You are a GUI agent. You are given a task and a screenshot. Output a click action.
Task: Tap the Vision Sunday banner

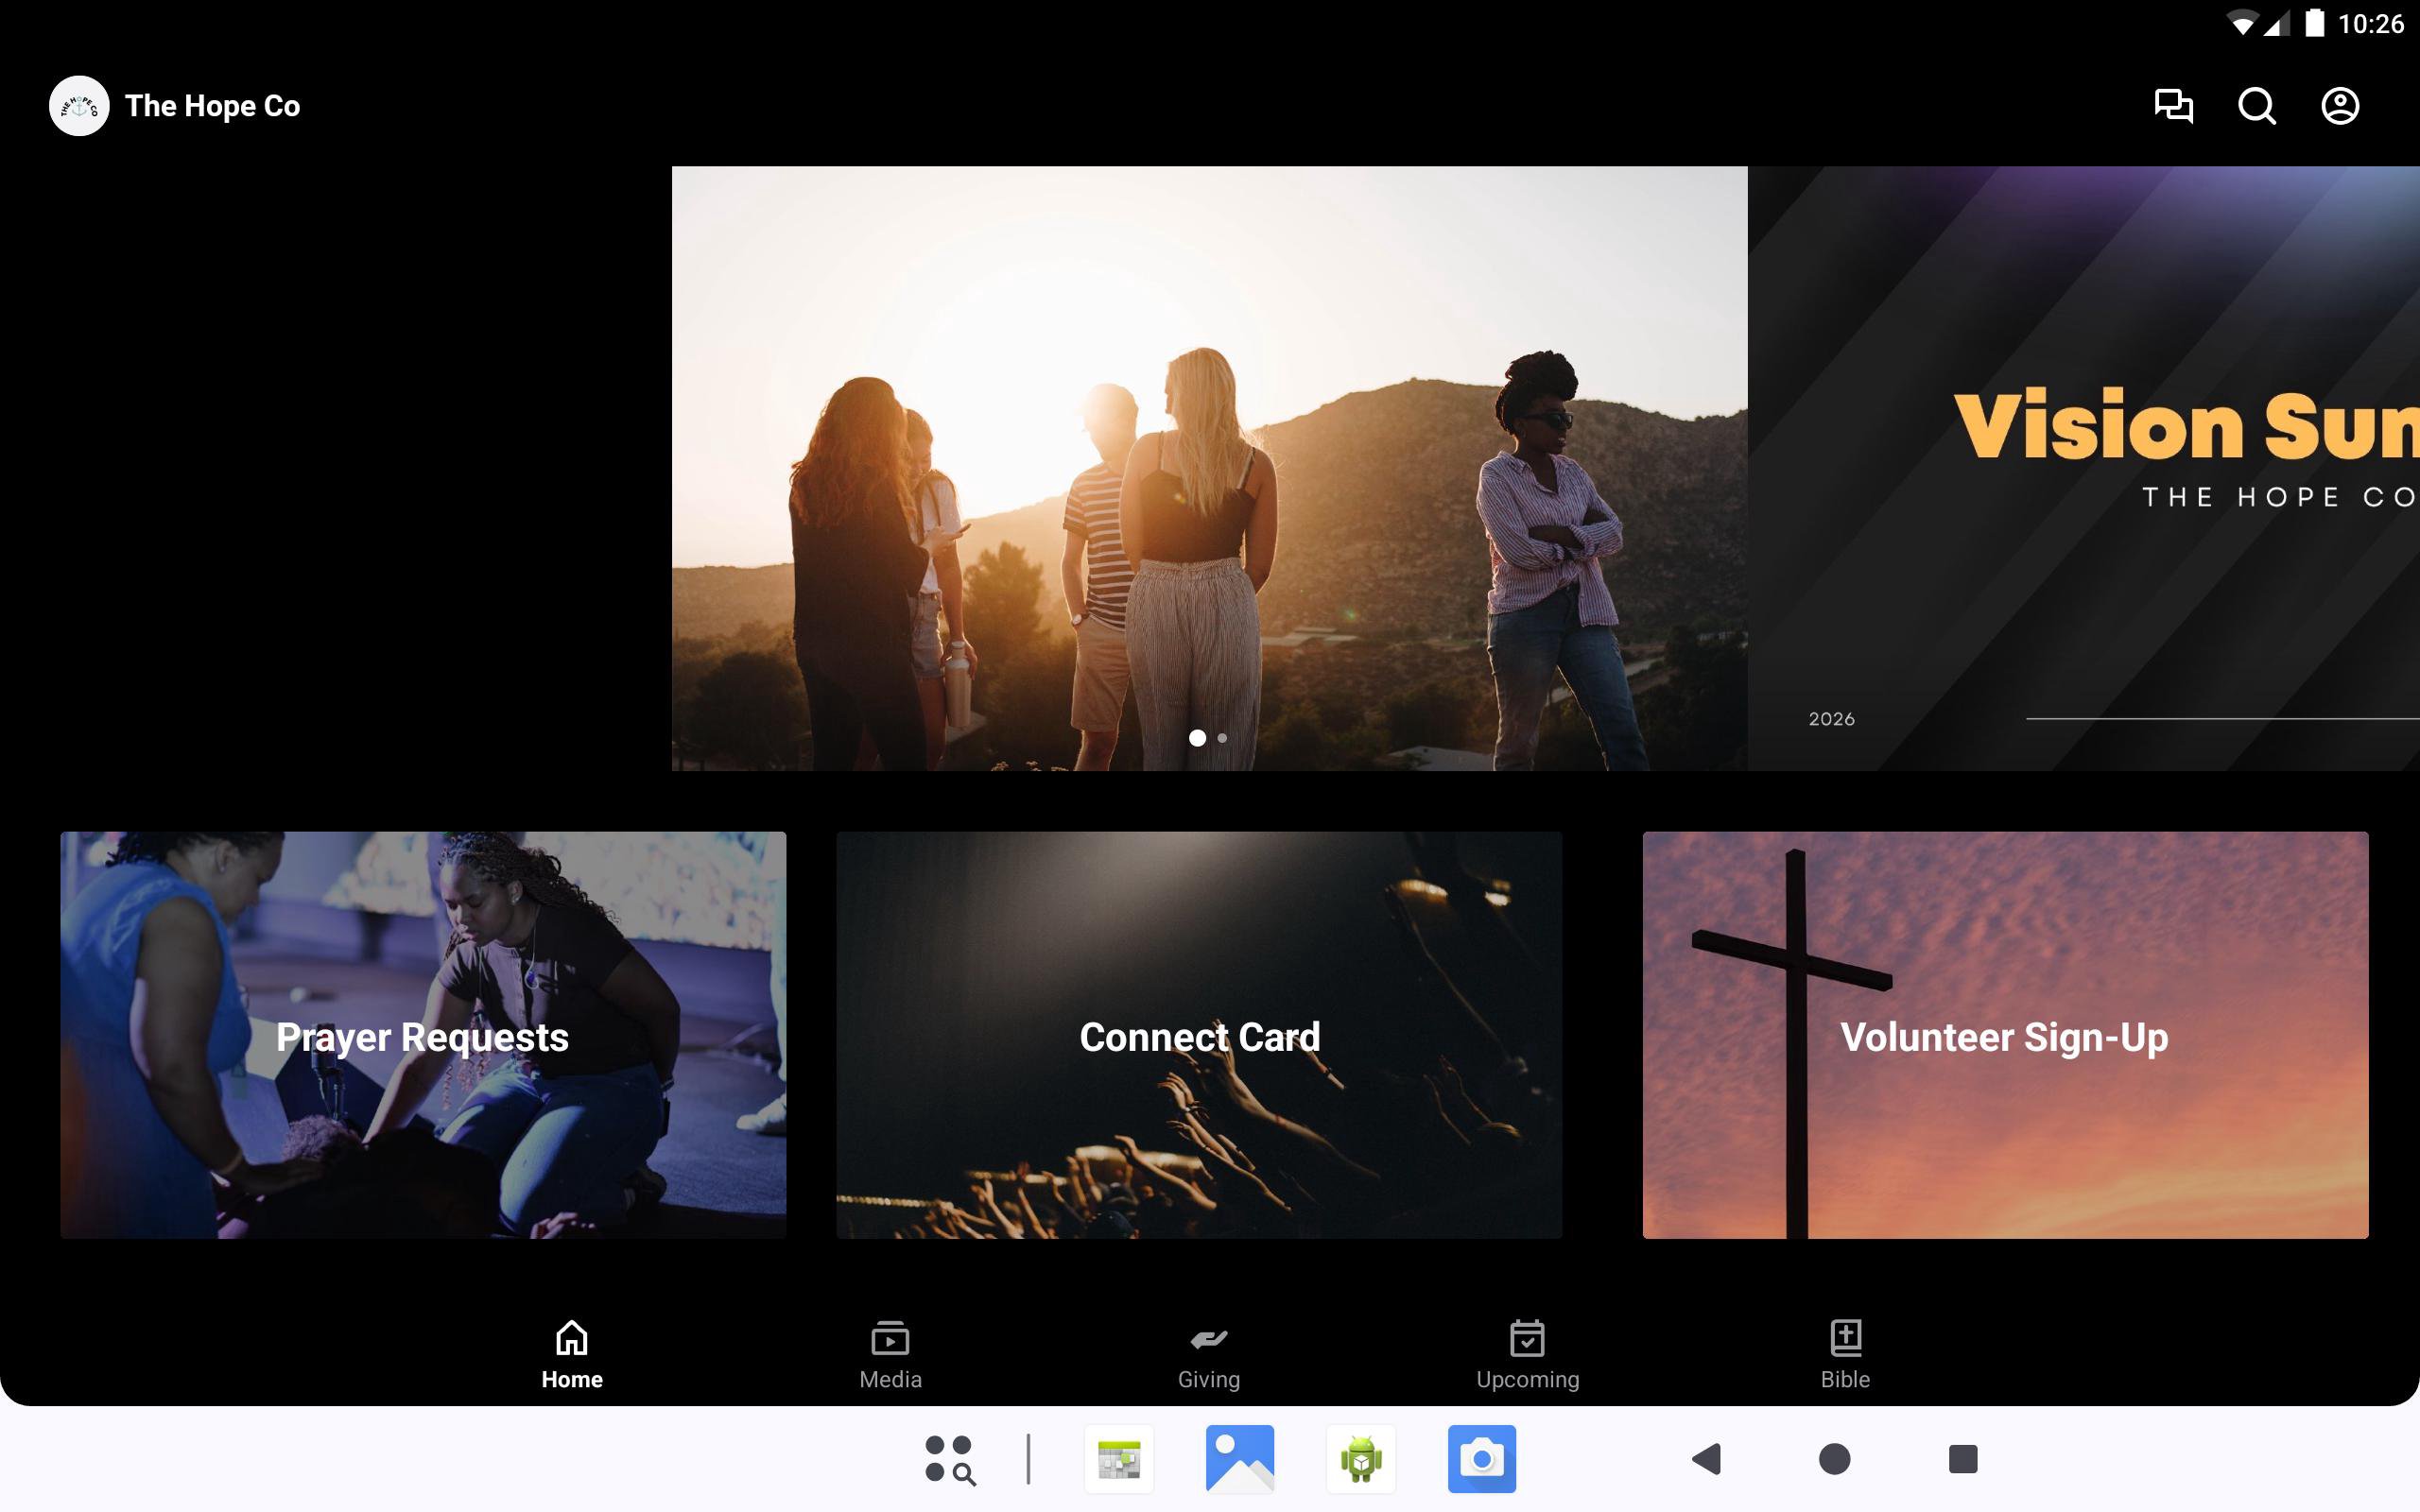(2083, 468)
